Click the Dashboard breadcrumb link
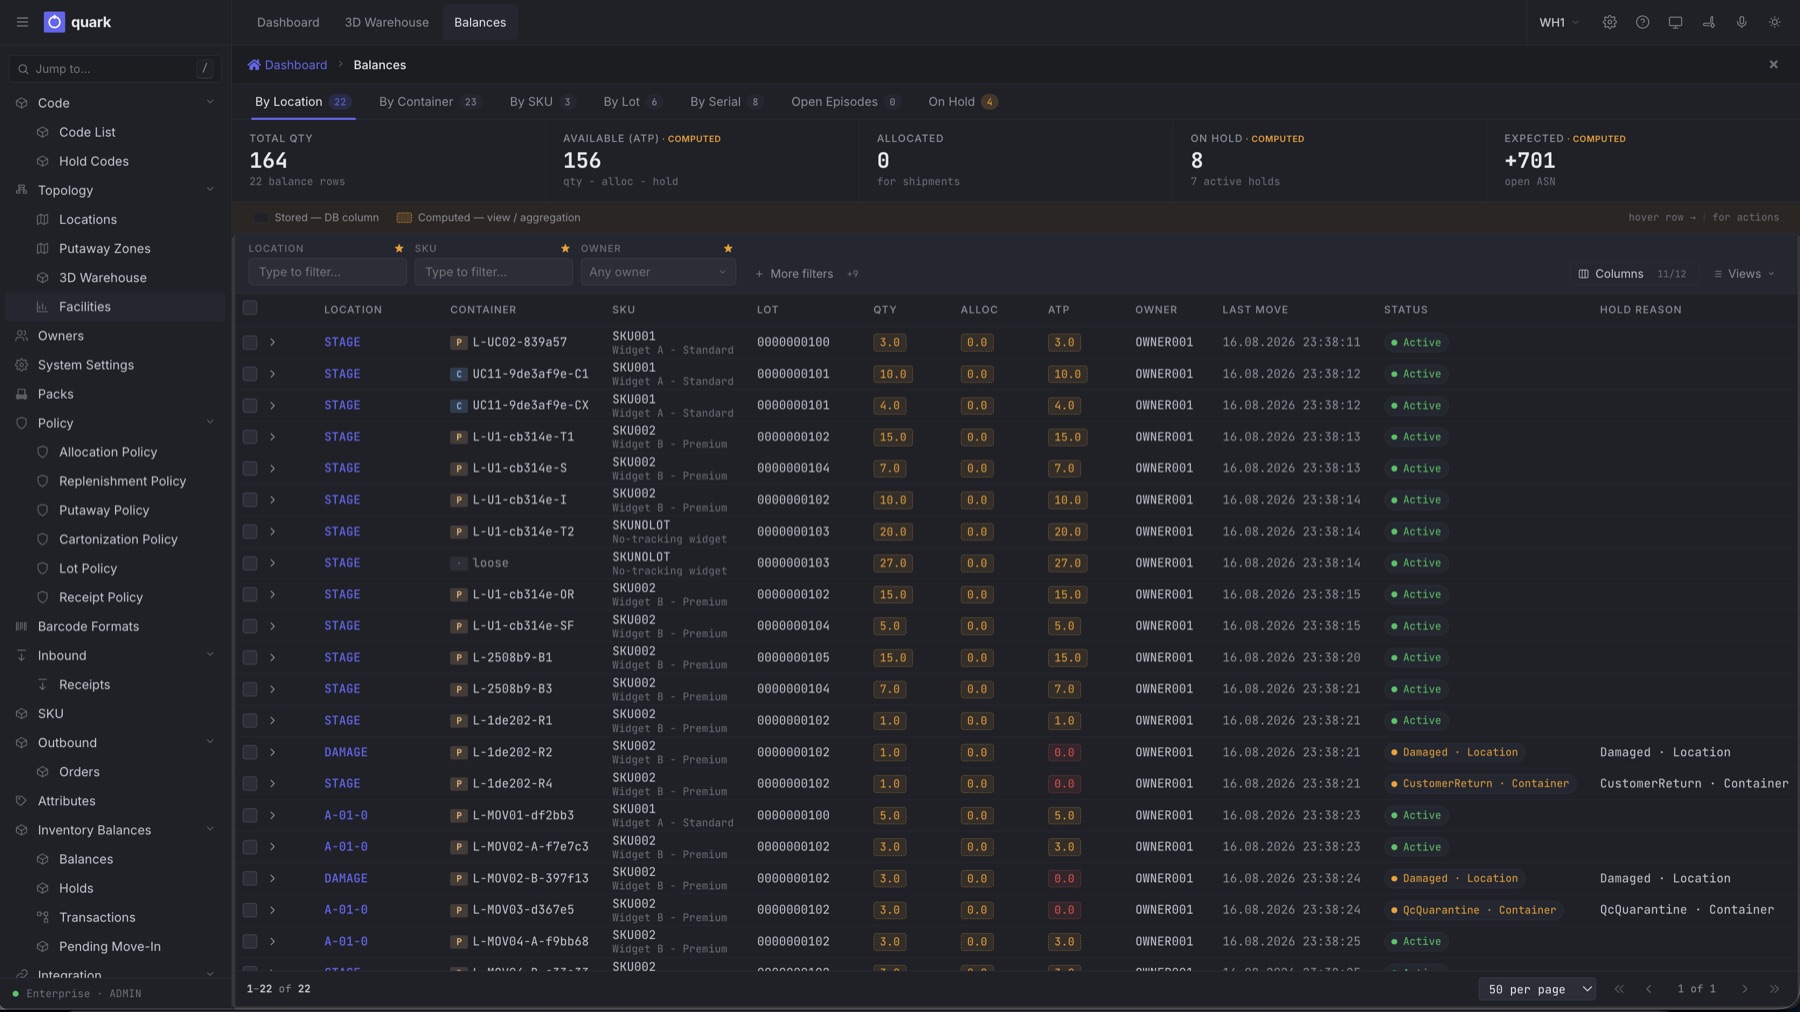The height and width of the screenshot is (1012, 1800). click(295, 65)
